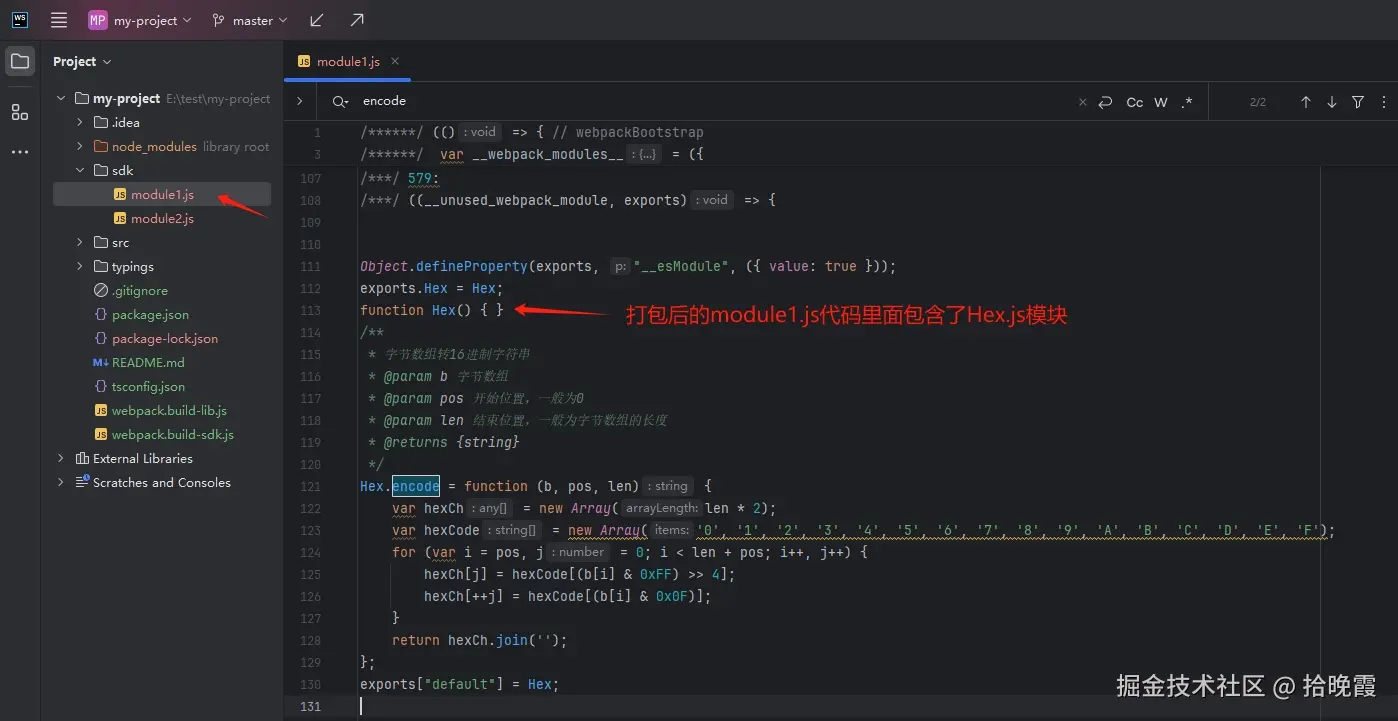1398x721 pixels.
Task: Click the new line icon in search
Action: 1105,102
